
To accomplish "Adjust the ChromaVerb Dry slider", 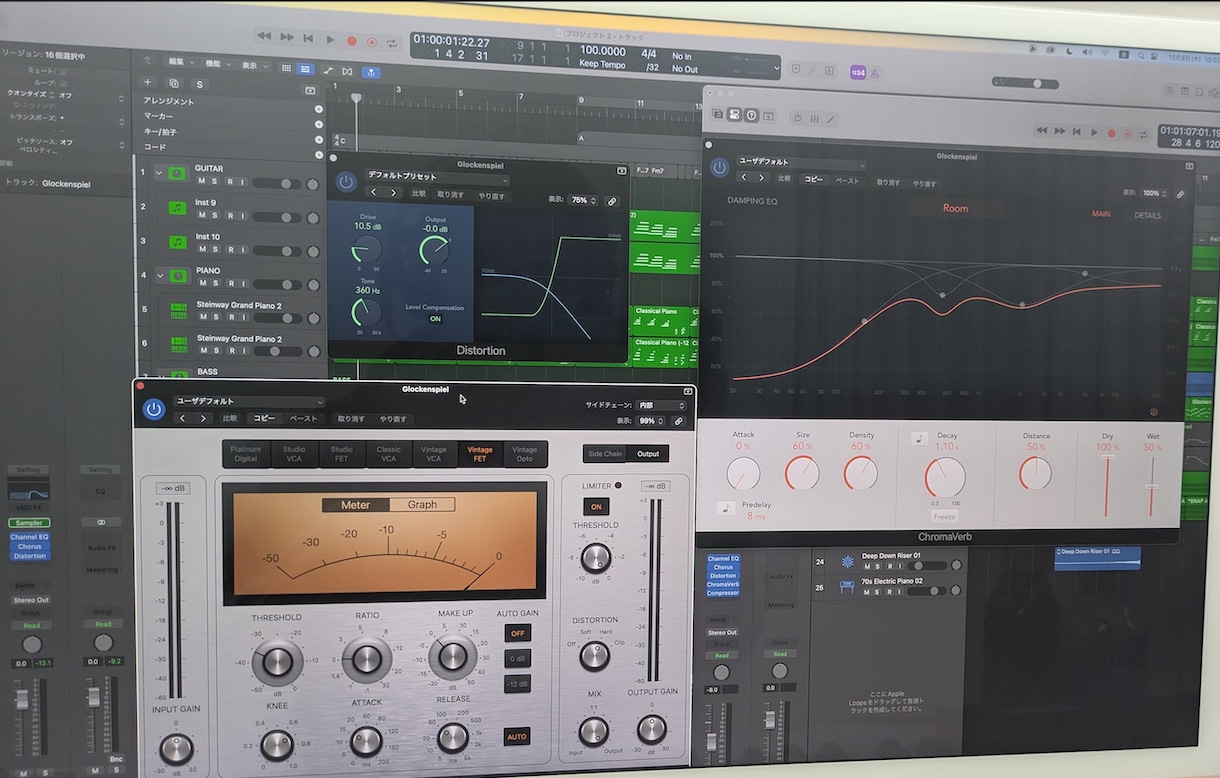I will coord(1107,485).
